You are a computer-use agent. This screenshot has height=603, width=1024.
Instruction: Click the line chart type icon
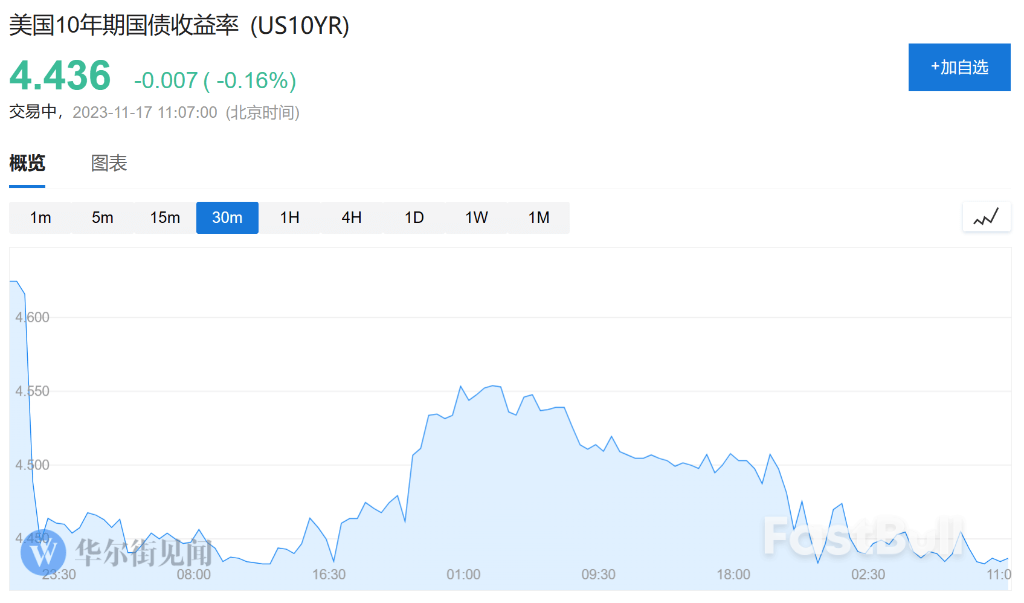click(x=986, y=218)
